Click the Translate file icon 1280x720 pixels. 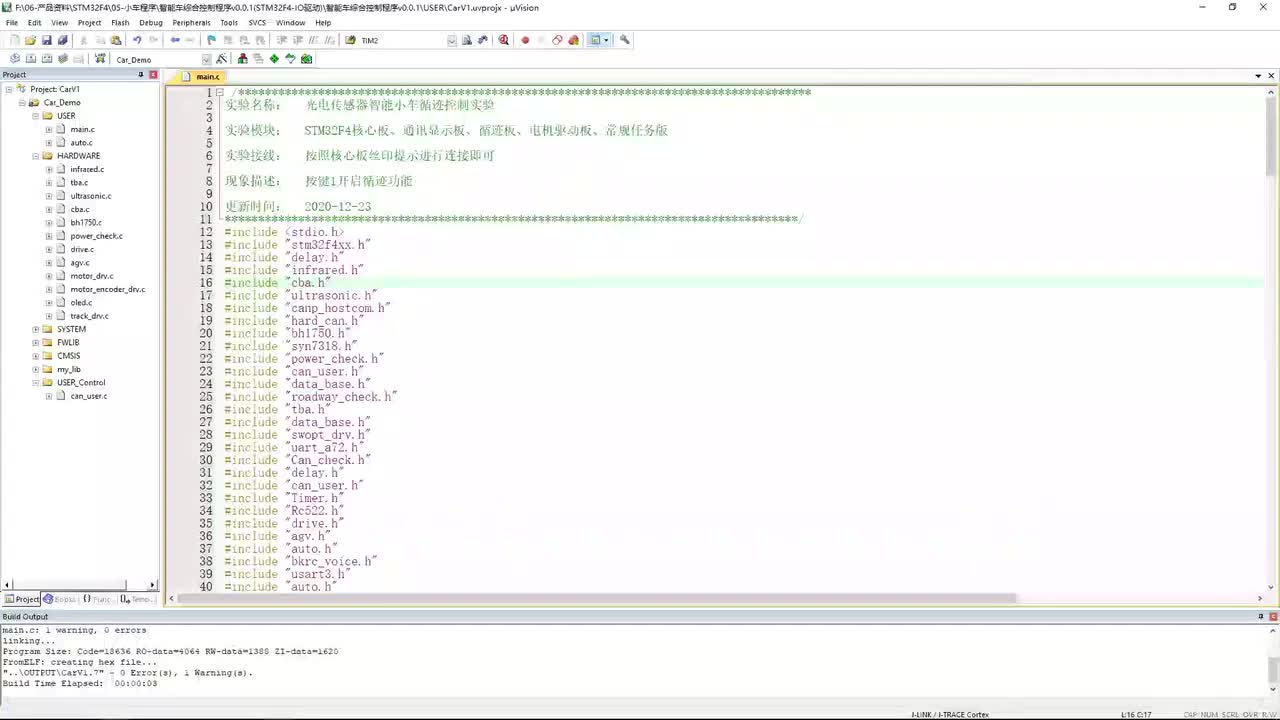tap(14, 59)
